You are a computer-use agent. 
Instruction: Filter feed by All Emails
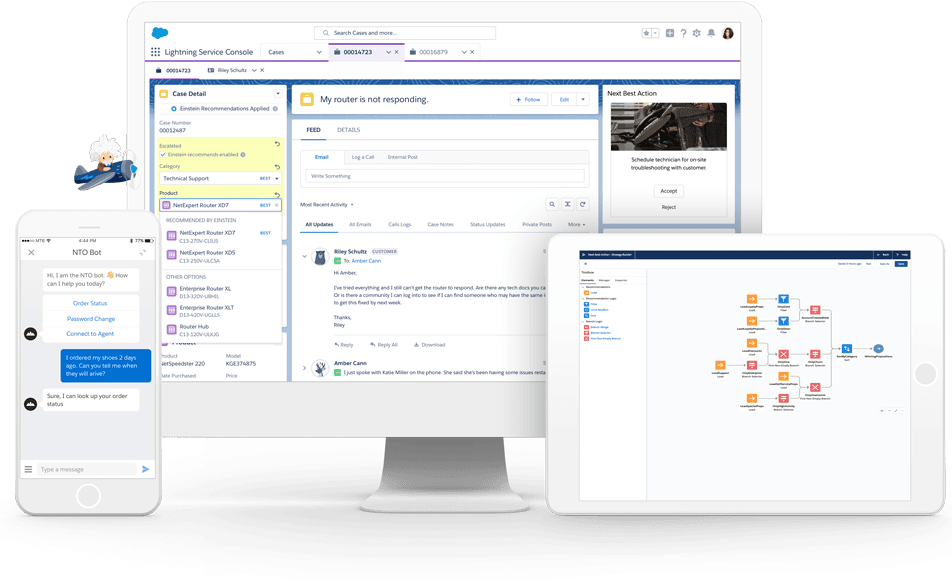click(x=360, y=225)
